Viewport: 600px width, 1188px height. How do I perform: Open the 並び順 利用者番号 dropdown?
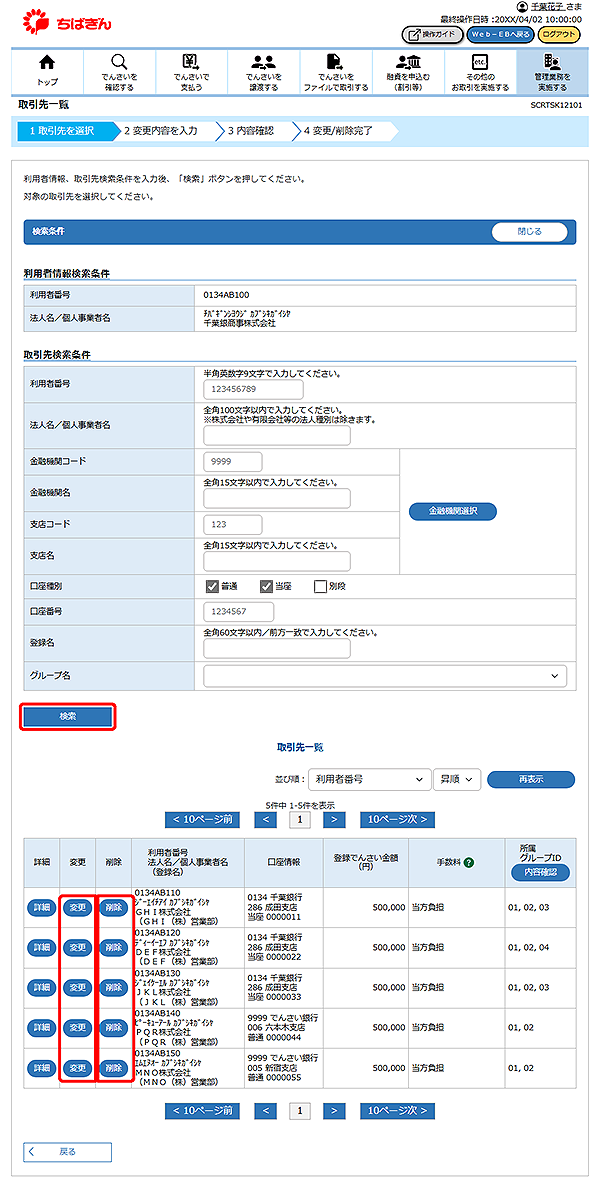pyautogui.click(x=369, y=779)
